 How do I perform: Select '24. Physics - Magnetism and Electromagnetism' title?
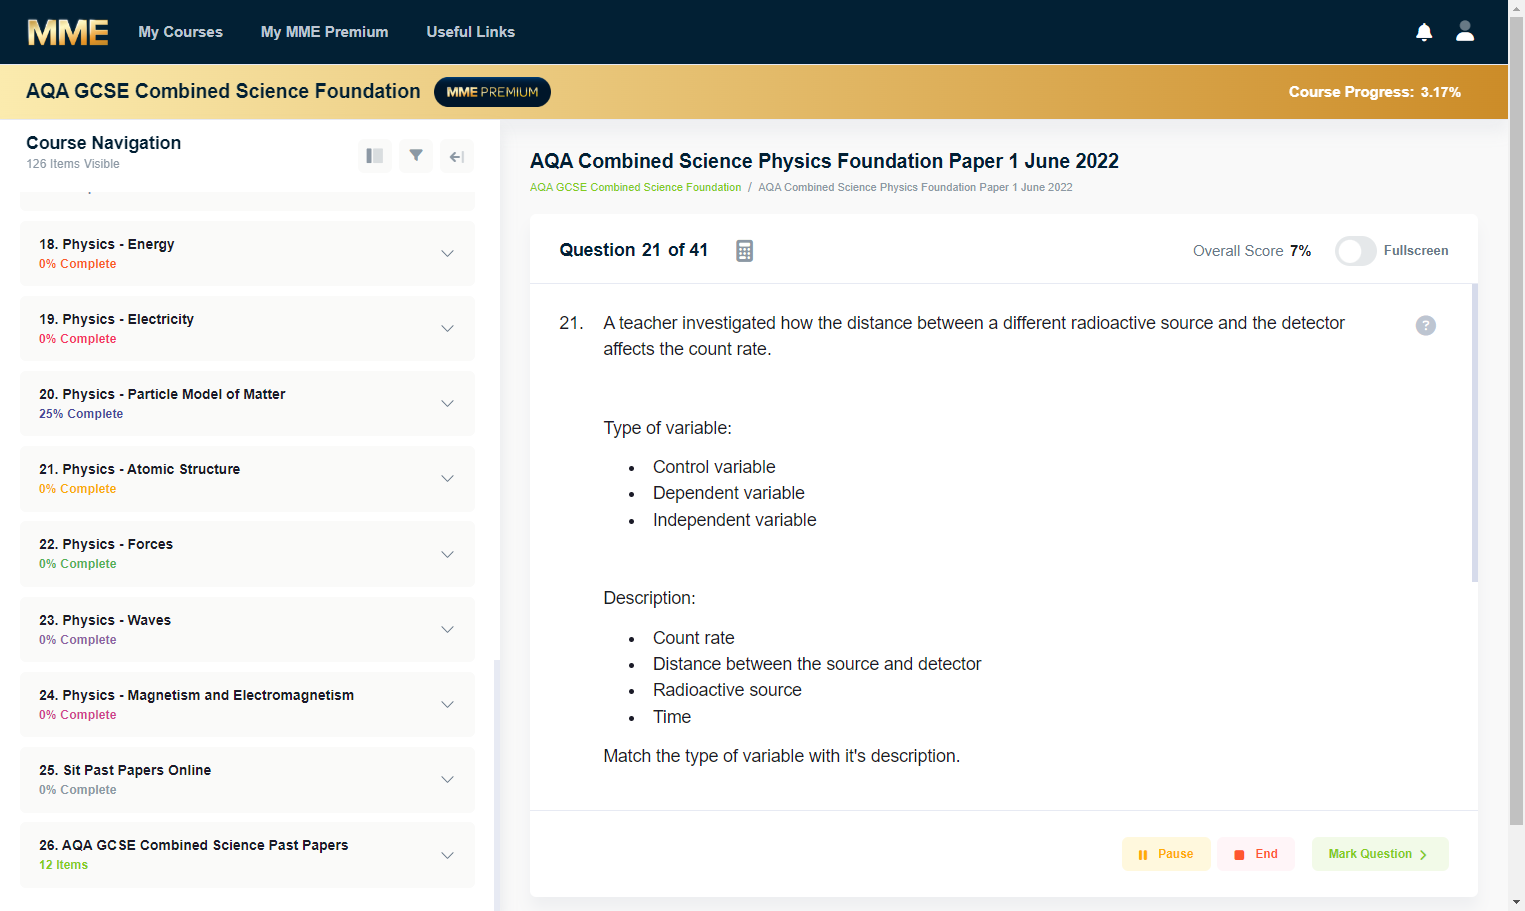pos(196,695)
